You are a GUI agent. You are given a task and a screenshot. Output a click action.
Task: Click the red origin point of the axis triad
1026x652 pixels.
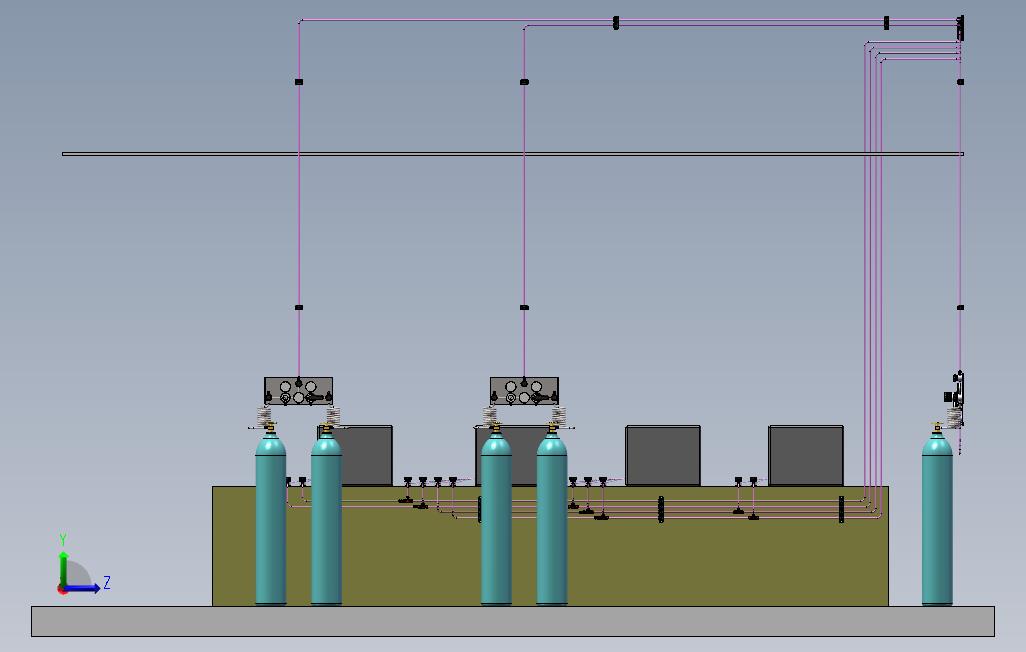pos(62,590)
